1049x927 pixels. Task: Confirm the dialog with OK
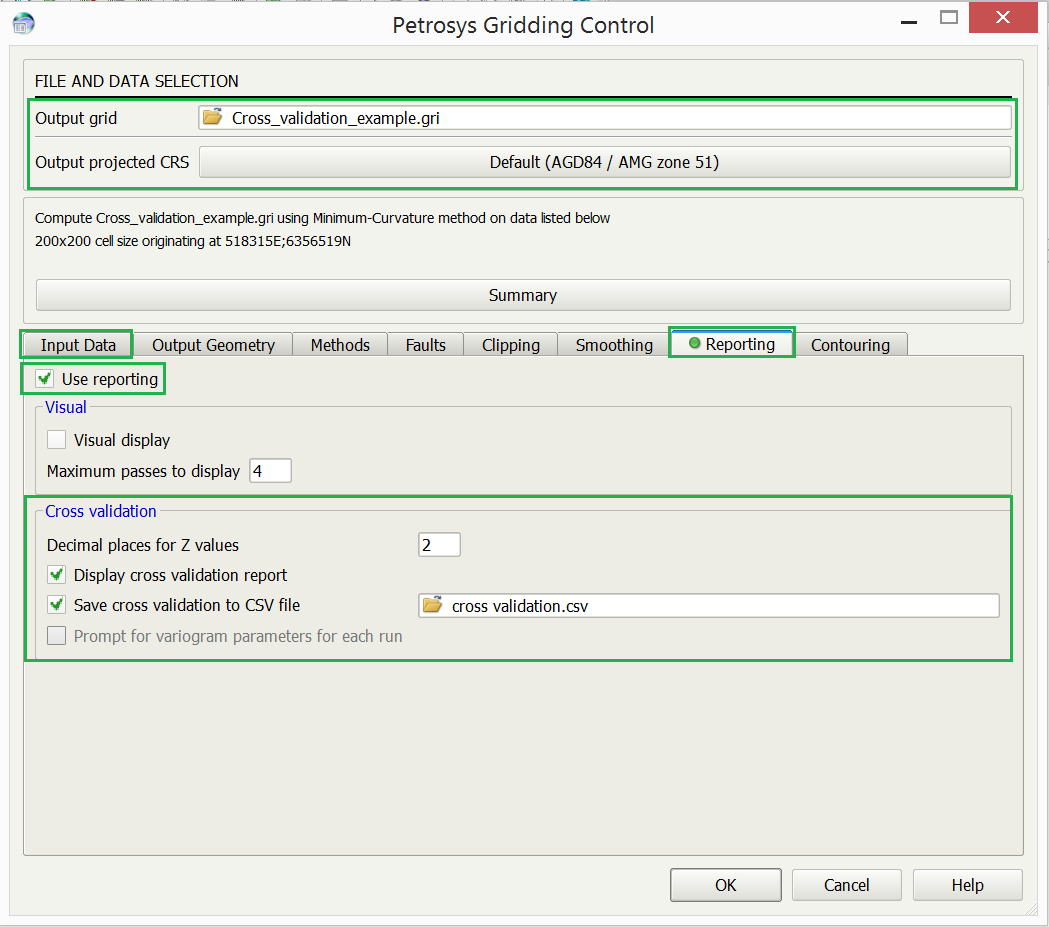[725, 885]
